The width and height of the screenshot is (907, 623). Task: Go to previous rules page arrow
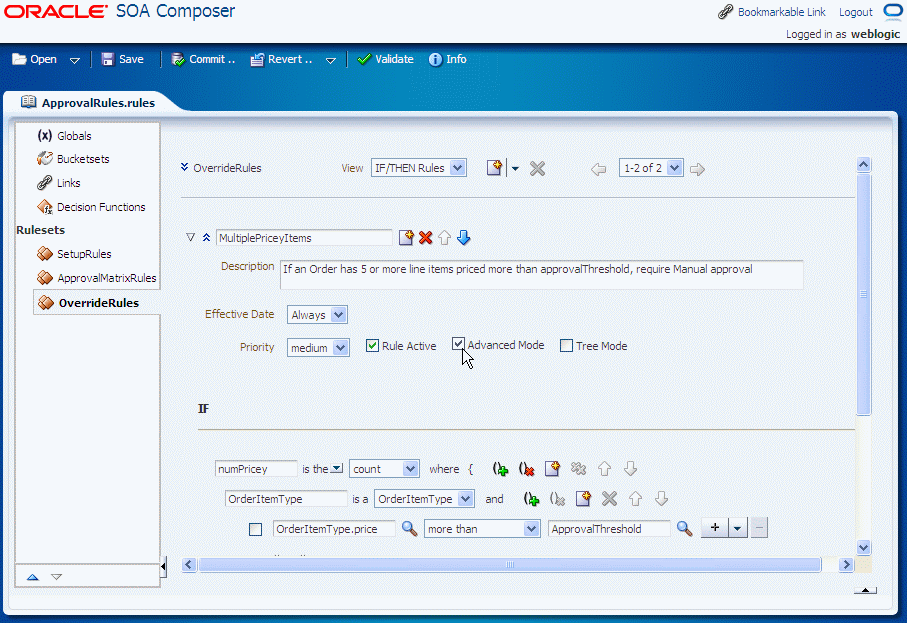click(598, 169)
